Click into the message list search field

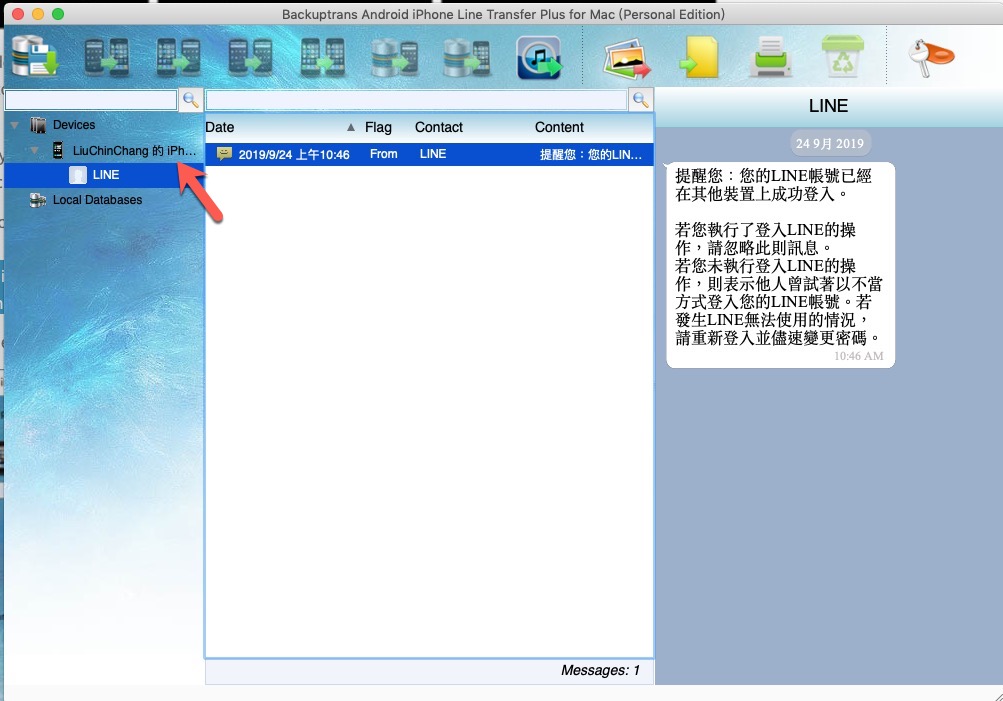[416, 100]
